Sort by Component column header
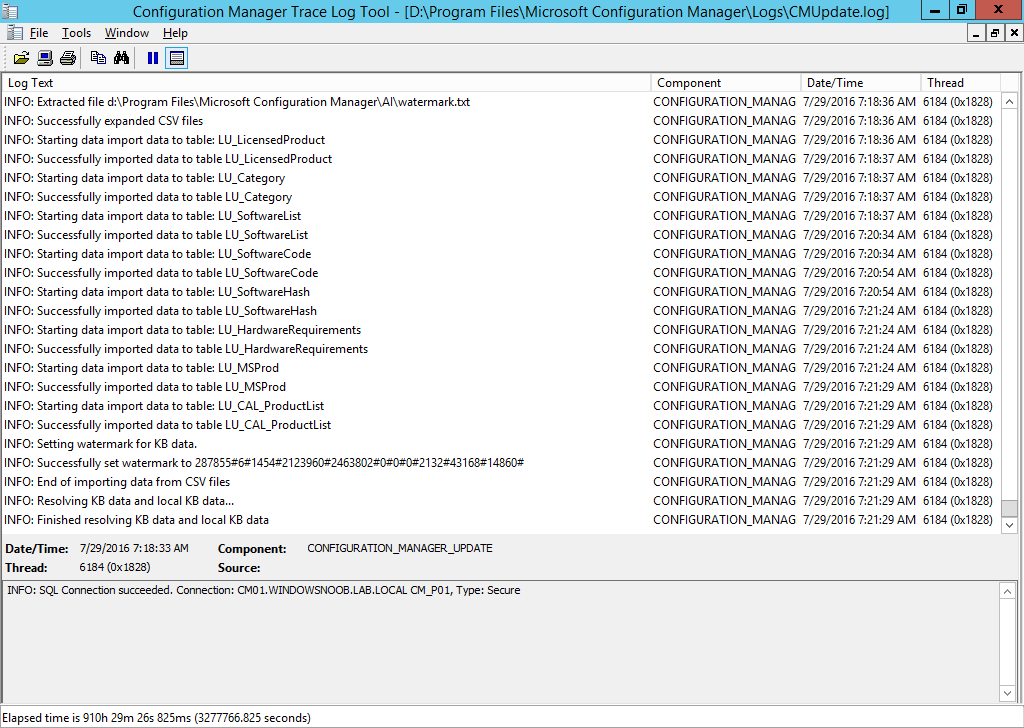This screenshot has height=728, width=1024. (x=726, y=83)
